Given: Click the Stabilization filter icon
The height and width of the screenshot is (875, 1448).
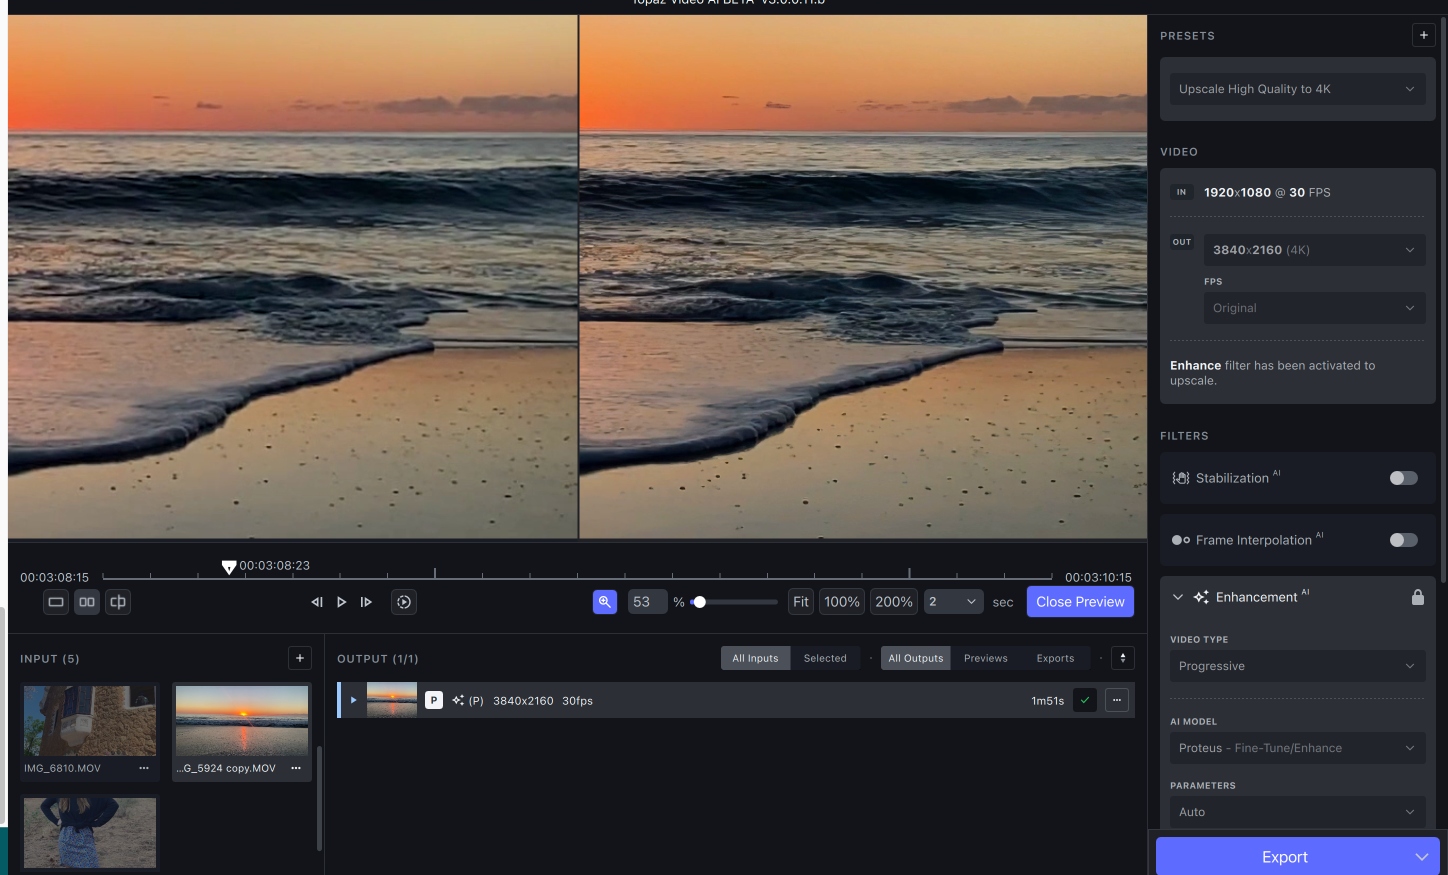Looking at the screenshot, I should tap(1181, 478).
